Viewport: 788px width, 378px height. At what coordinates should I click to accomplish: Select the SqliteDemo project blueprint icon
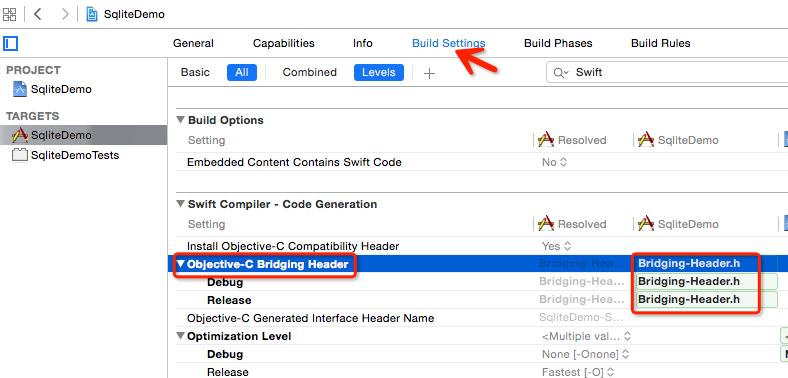(20, 89)
